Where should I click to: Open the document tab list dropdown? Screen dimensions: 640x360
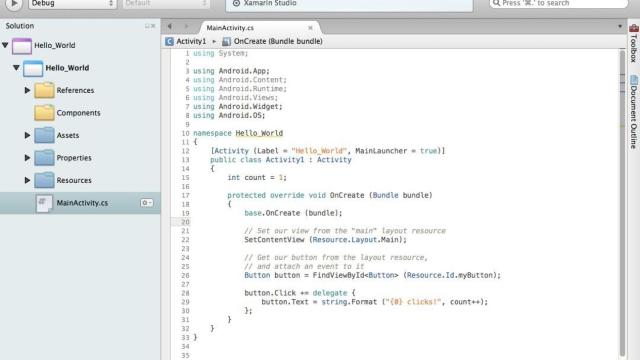point(620,26)
